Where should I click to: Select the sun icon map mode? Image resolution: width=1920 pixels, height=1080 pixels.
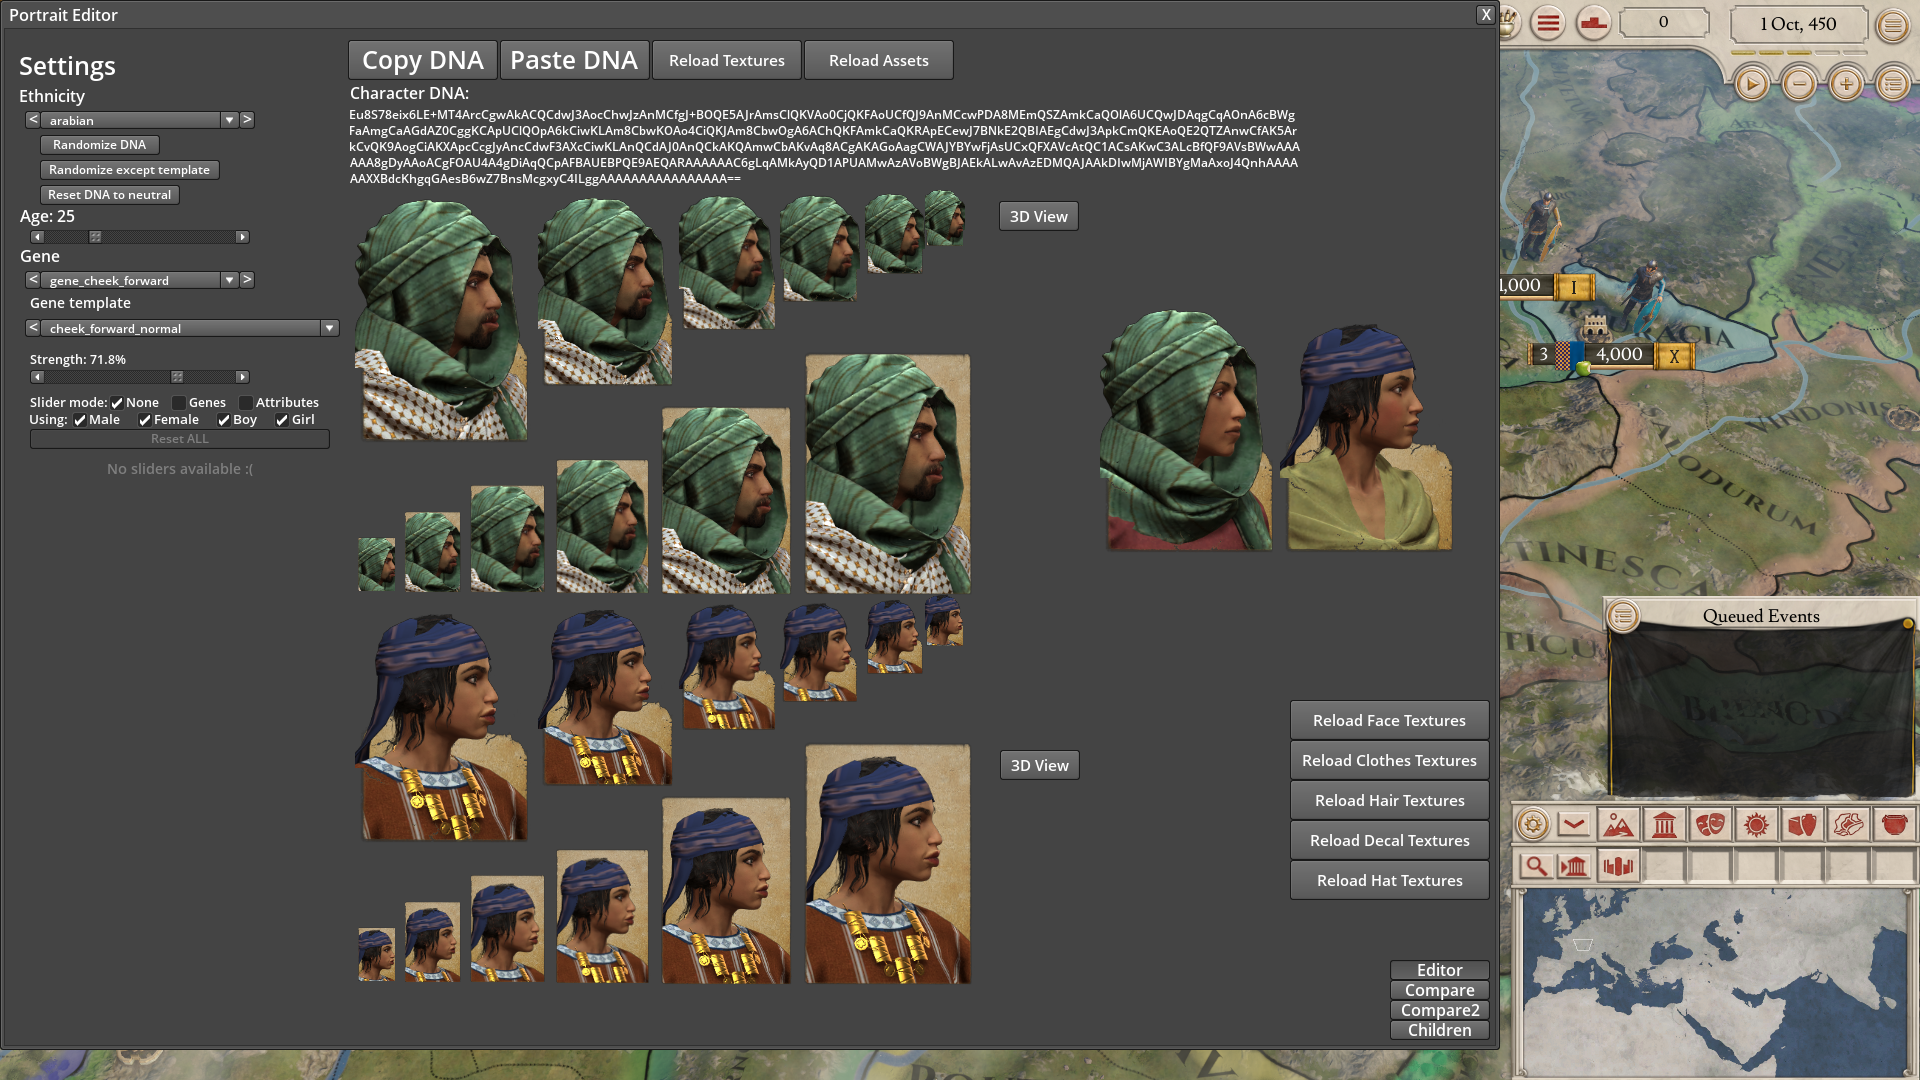[1756, 825]
